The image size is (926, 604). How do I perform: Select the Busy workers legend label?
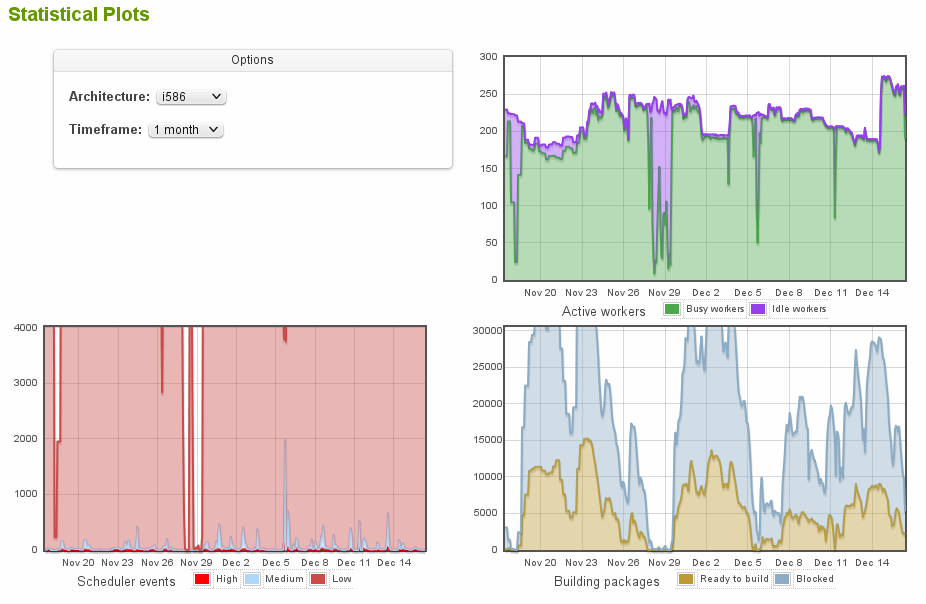[x=715, y=309]
